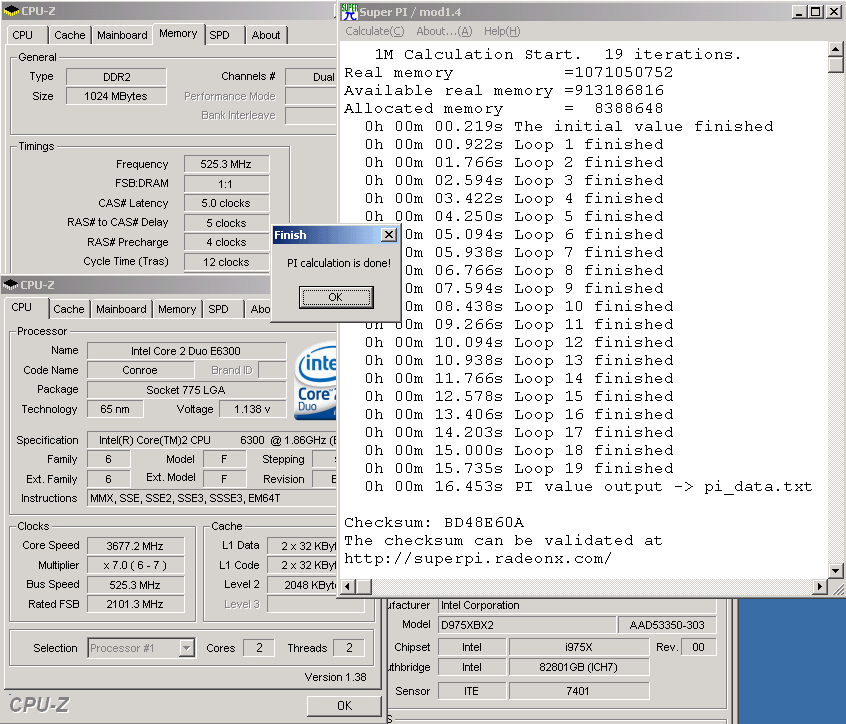This screenshot has height=724, width=846.
Task: Click the Super PI vertical scrollbar down arrow
Action: tap(835, 570)
